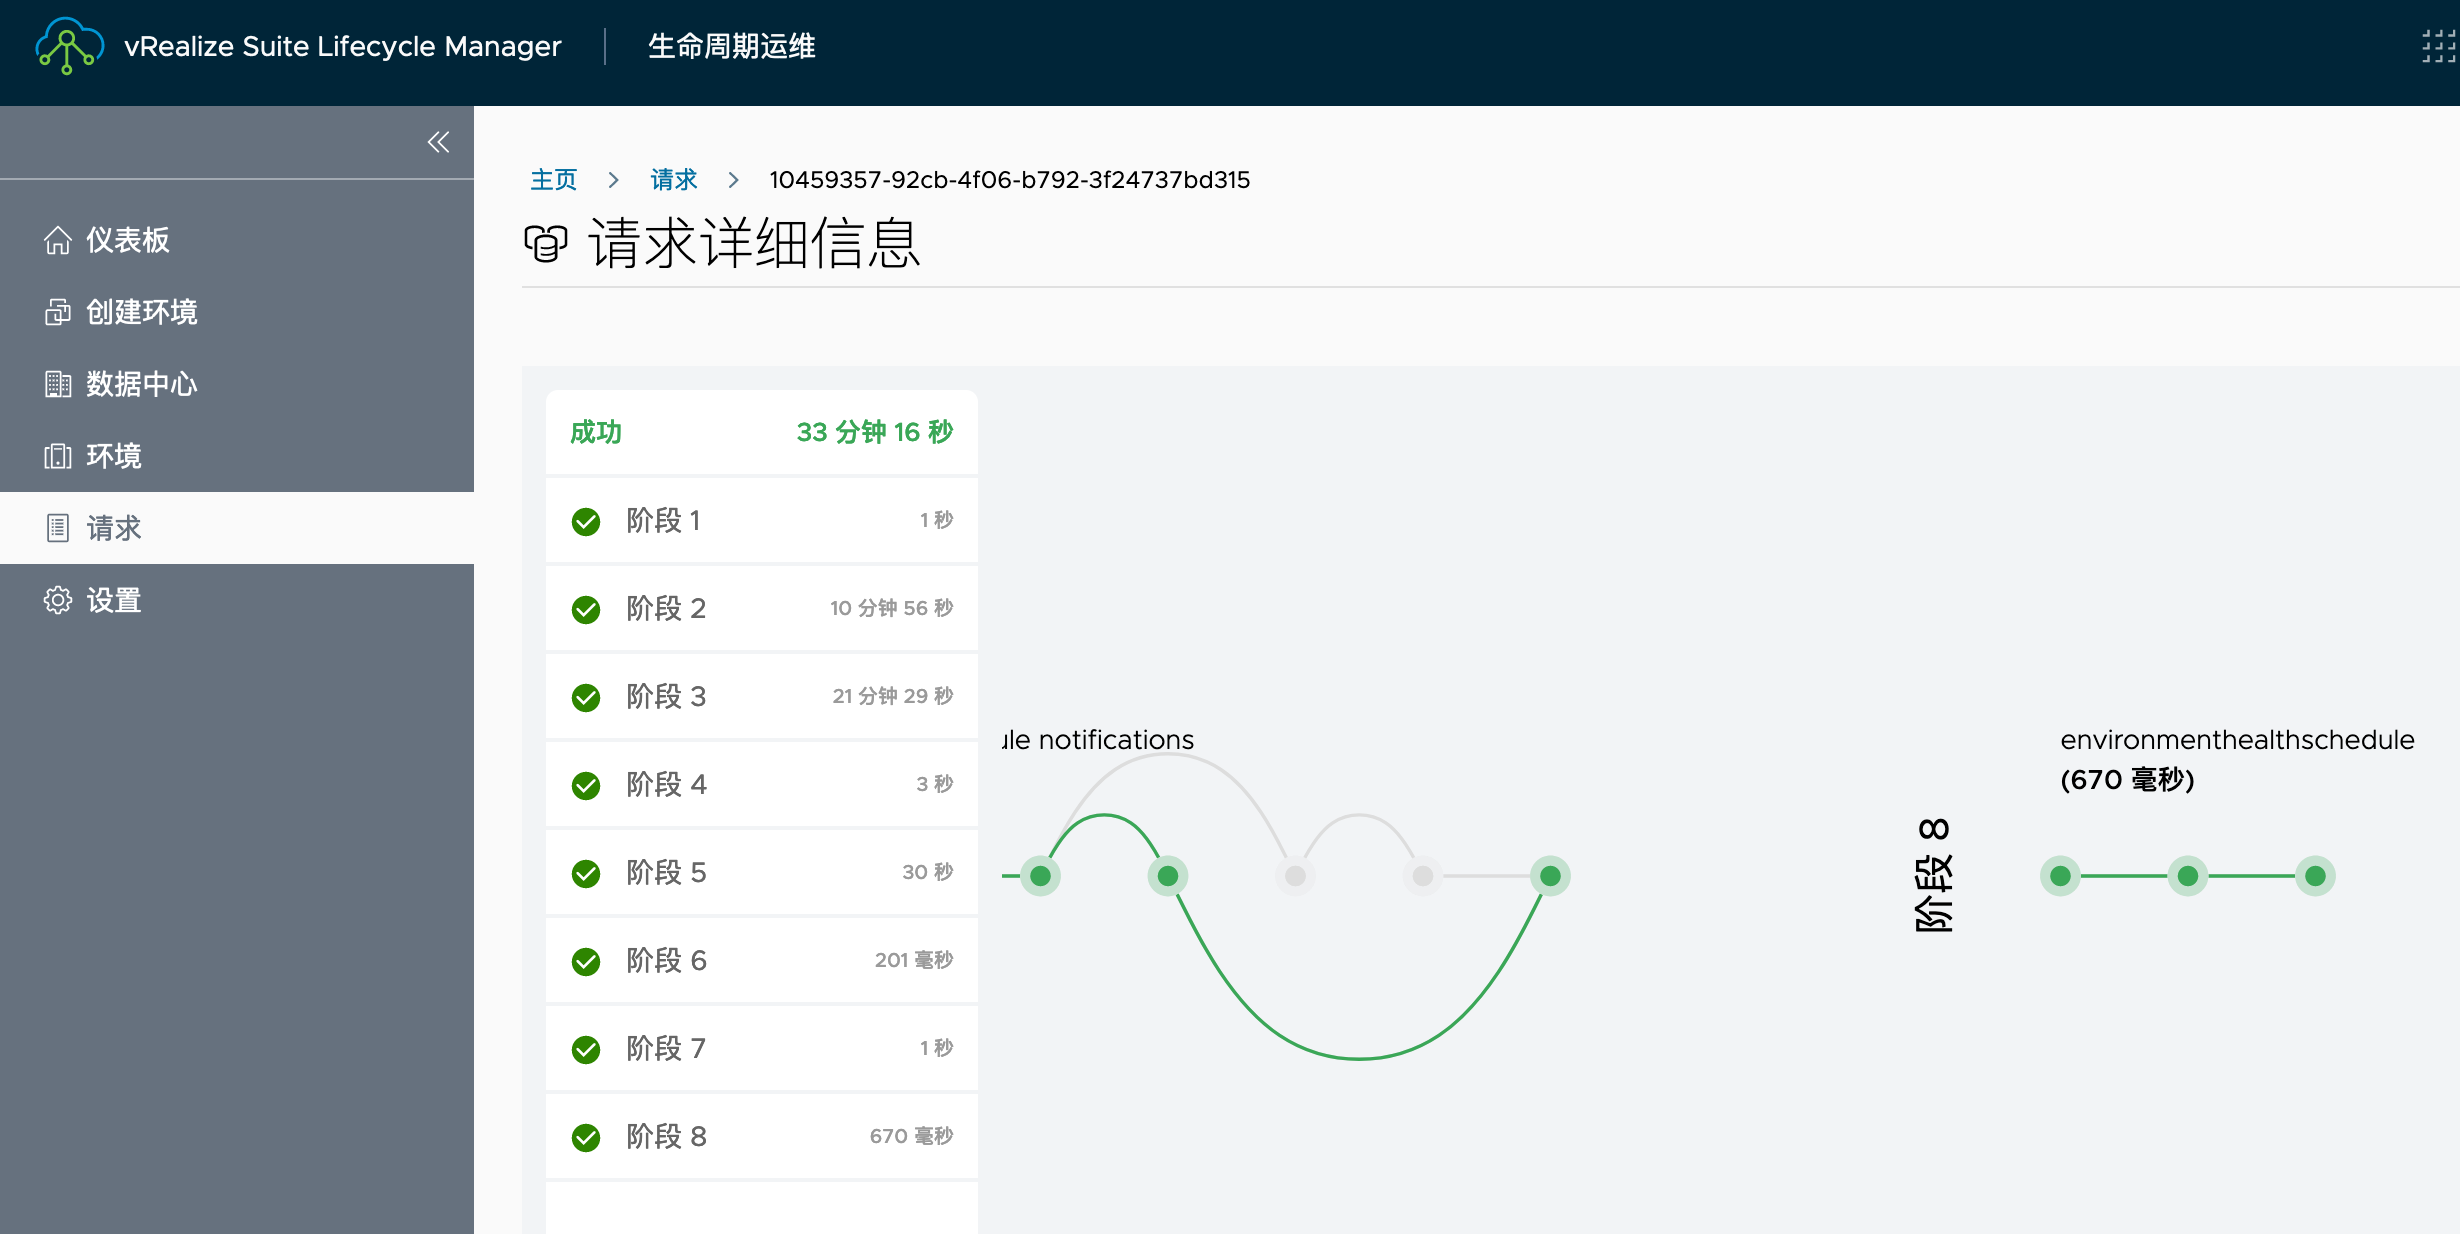Click the environments icon in sidebar
The image size is (2460, 1234).
click(x=58, y=456)
